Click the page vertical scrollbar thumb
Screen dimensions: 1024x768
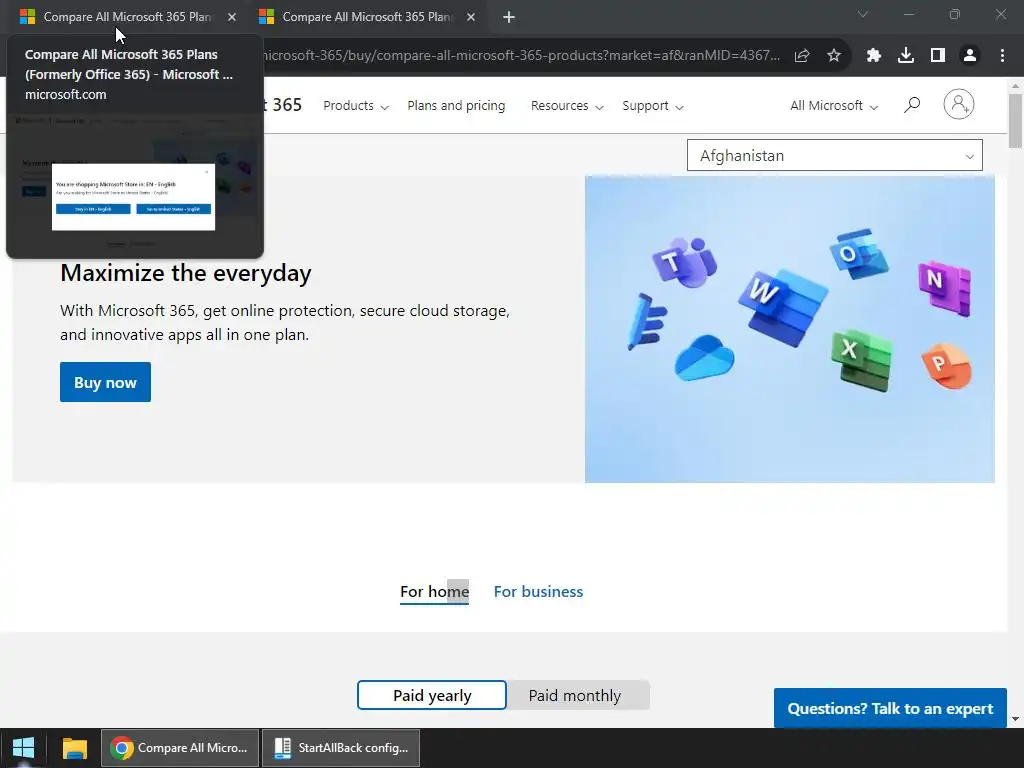[x=1015, y=121]
